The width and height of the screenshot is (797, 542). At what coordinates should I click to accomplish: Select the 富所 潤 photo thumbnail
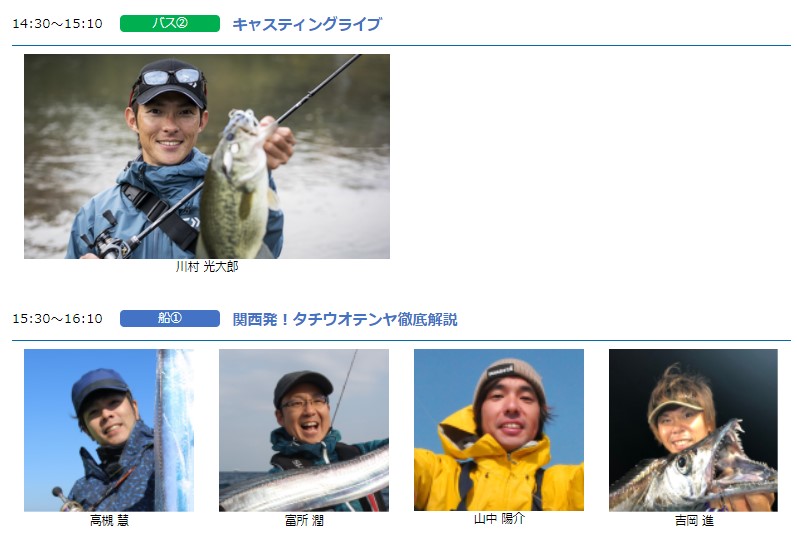[x=304, y=430]
